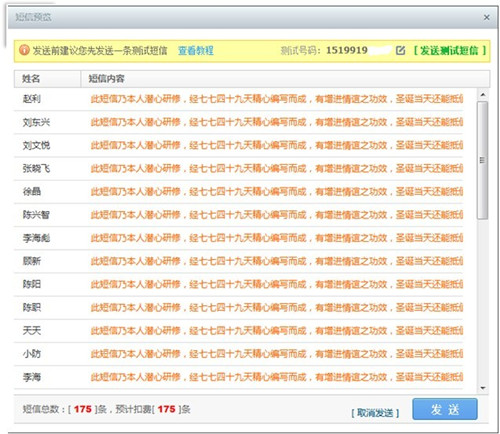Select the row named 陈阳

tap(238, 284)
